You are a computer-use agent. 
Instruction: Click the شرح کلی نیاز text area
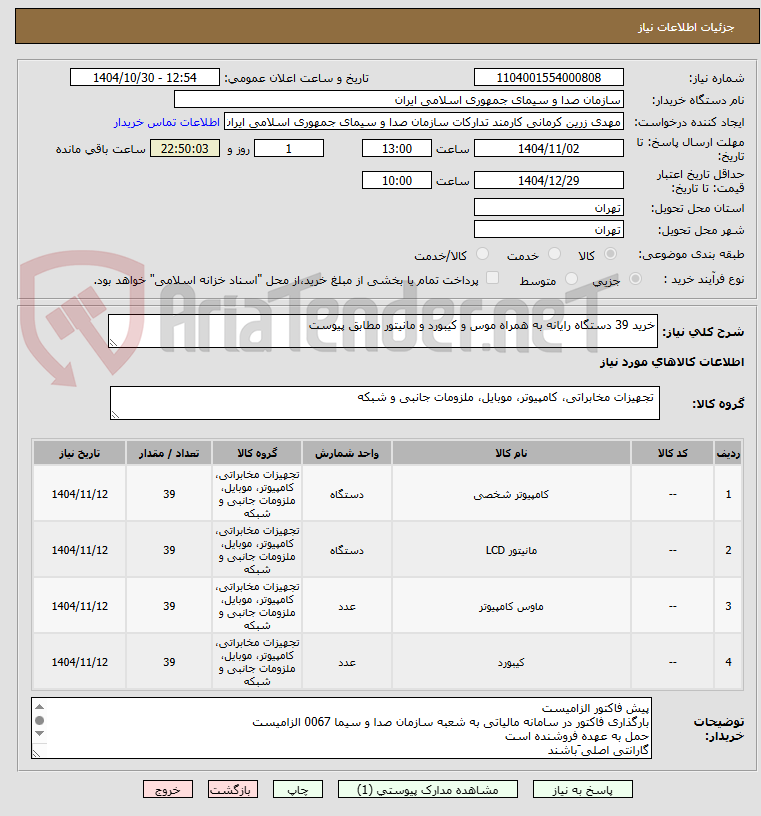(x=383, y=331)
